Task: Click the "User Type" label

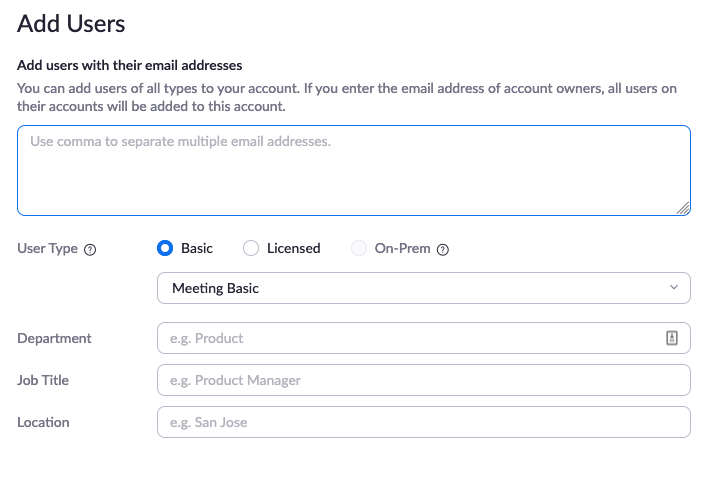Action: [47, 249]
